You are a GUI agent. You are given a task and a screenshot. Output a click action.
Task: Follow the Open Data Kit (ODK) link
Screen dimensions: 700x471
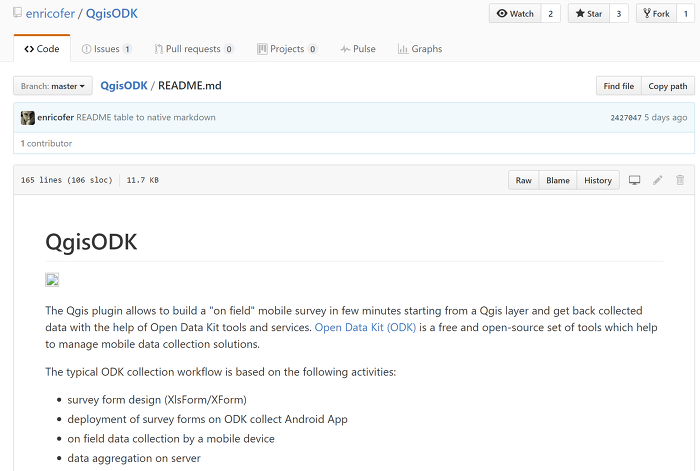(365, 327)
